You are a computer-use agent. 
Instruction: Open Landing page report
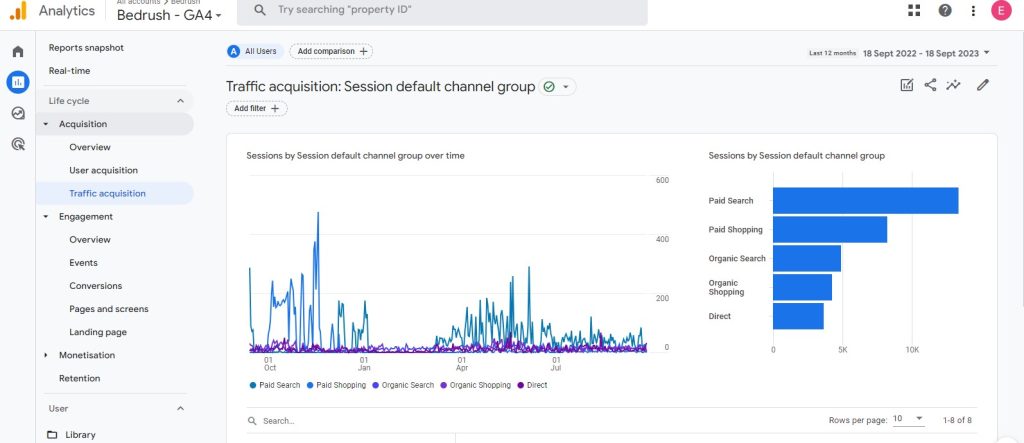(98, 333)
